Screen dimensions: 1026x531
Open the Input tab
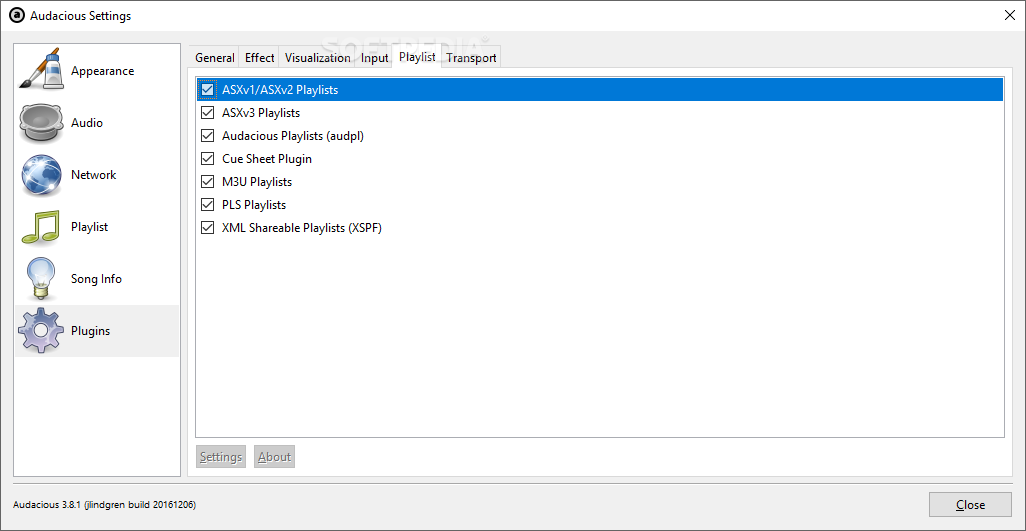point(374,58)
